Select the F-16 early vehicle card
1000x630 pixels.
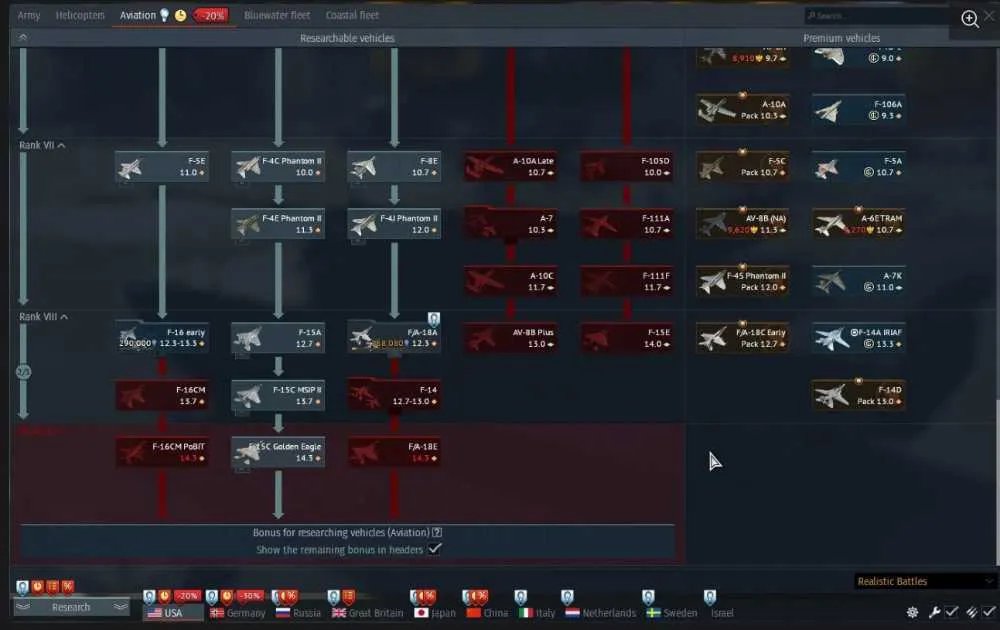(x=162, y=338)
